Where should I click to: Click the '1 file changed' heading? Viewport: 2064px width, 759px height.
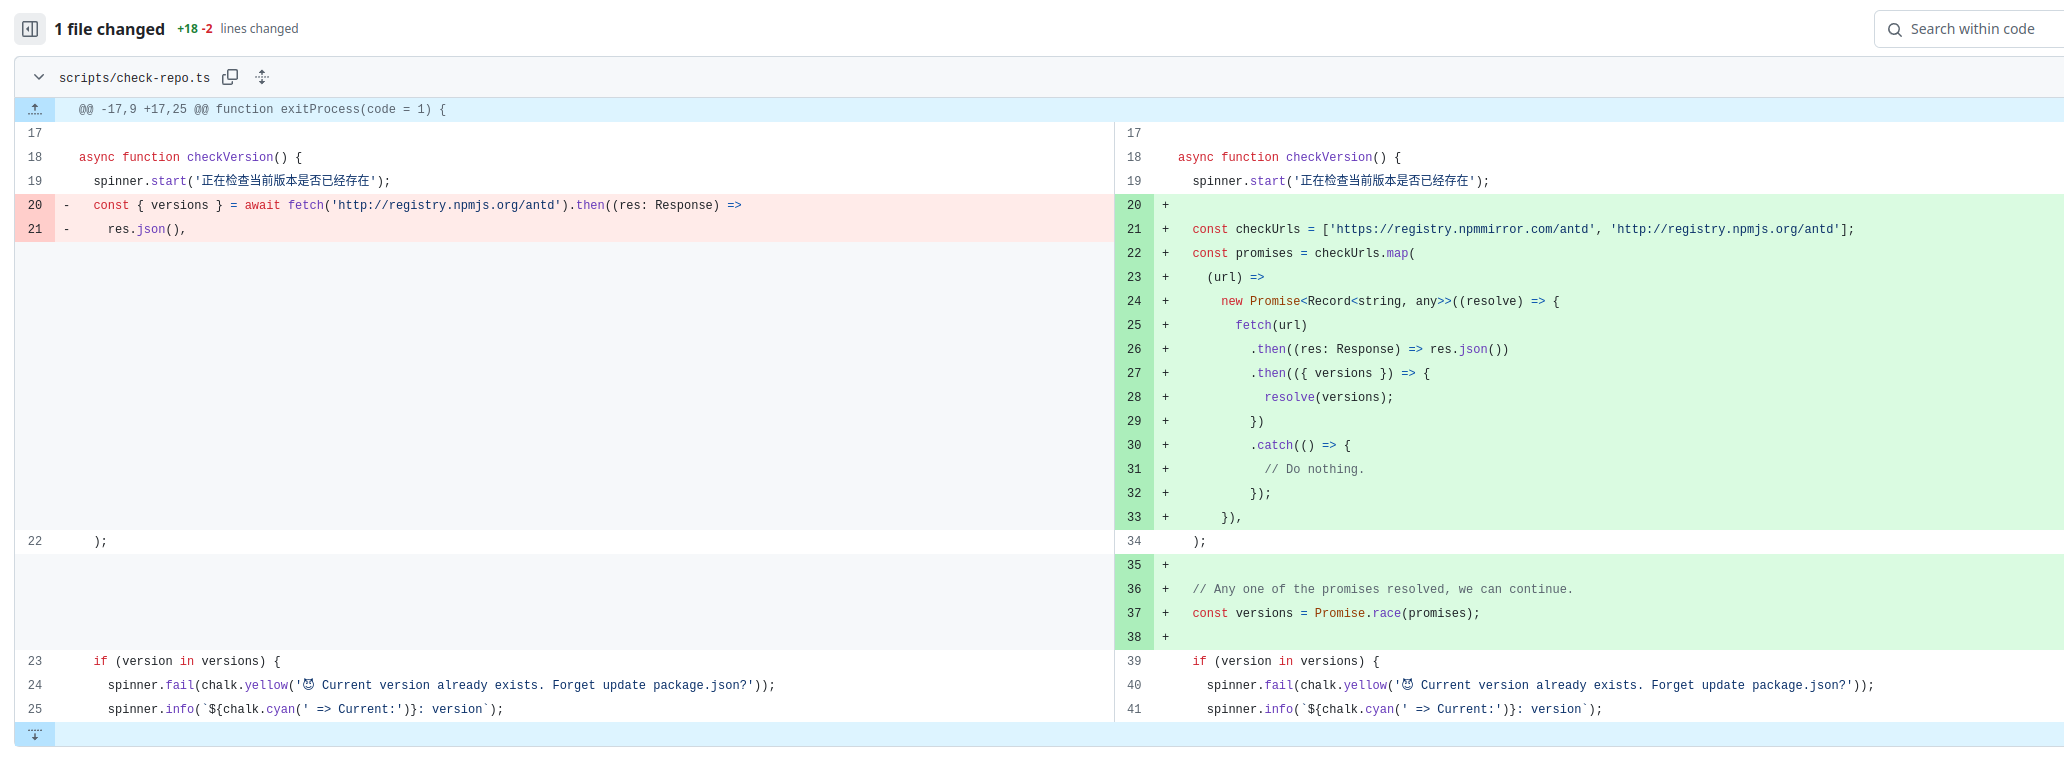pyautogui.click(x=109, y=29)
